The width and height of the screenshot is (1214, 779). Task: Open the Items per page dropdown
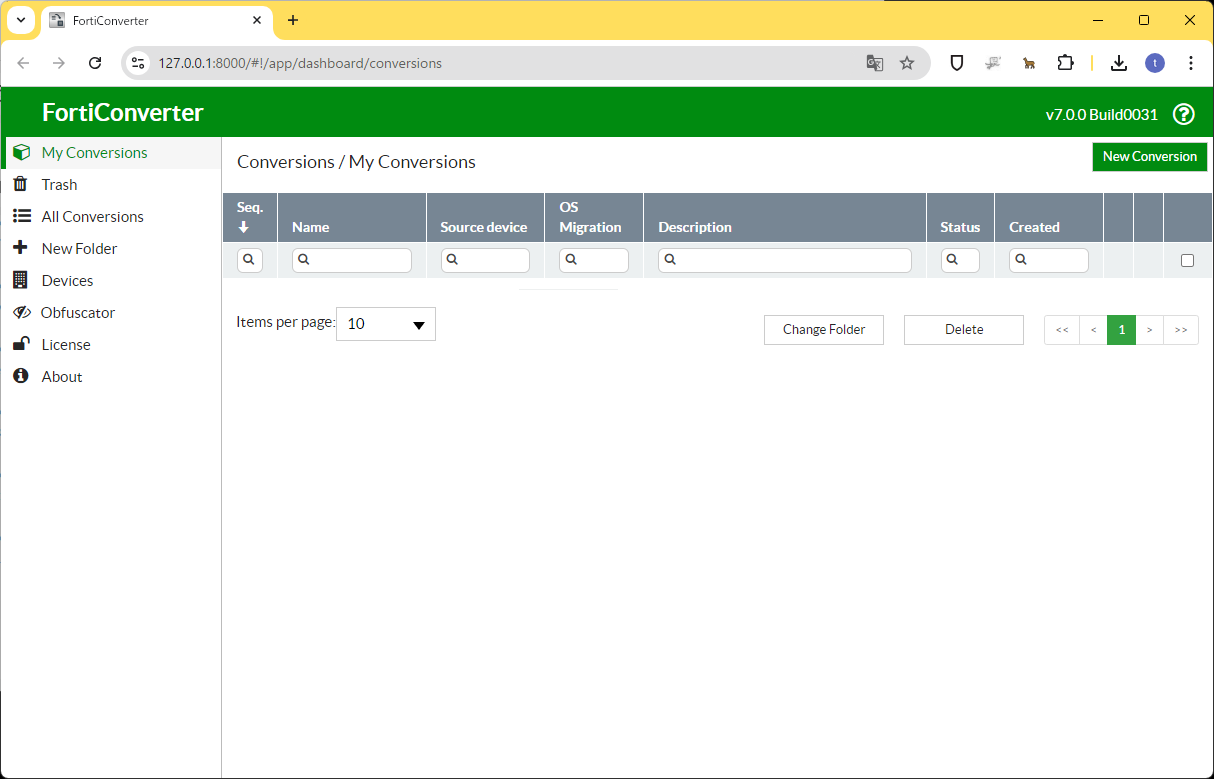pos(386,324)
